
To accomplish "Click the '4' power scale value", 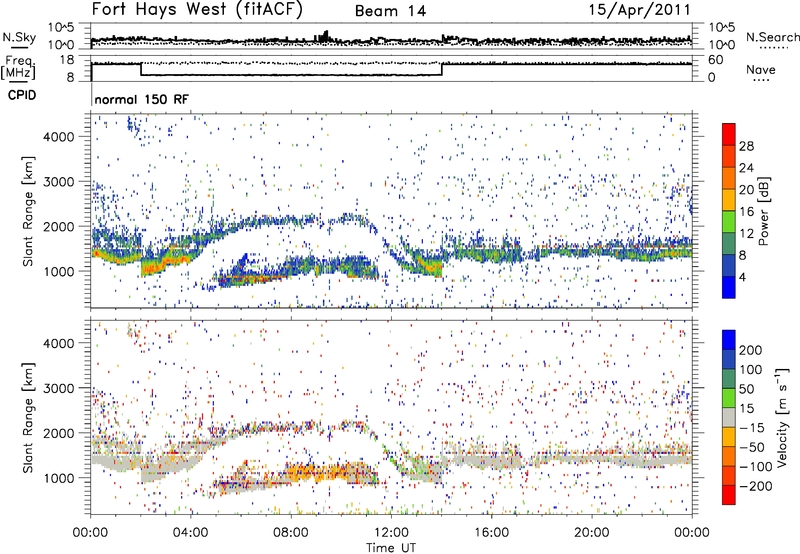I will [x=742, y=277].
